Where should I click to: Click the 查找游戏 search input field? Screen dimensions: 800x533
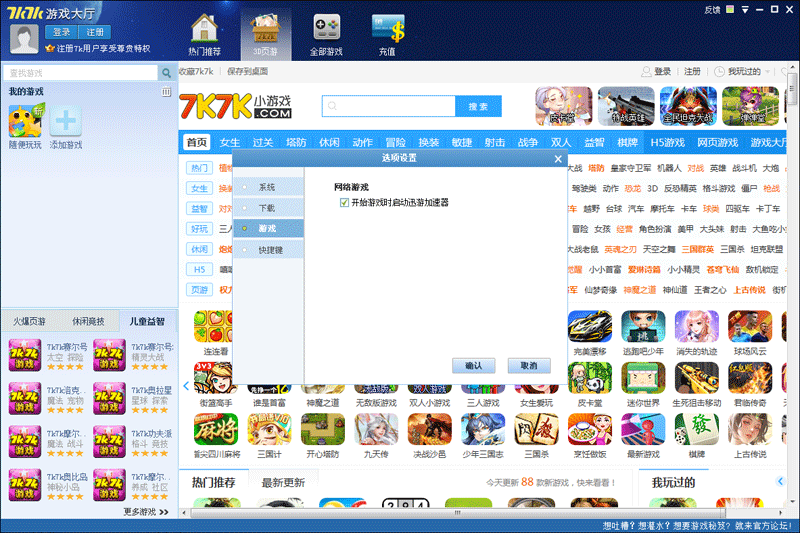pyautogui.click(x=81, y=73)
